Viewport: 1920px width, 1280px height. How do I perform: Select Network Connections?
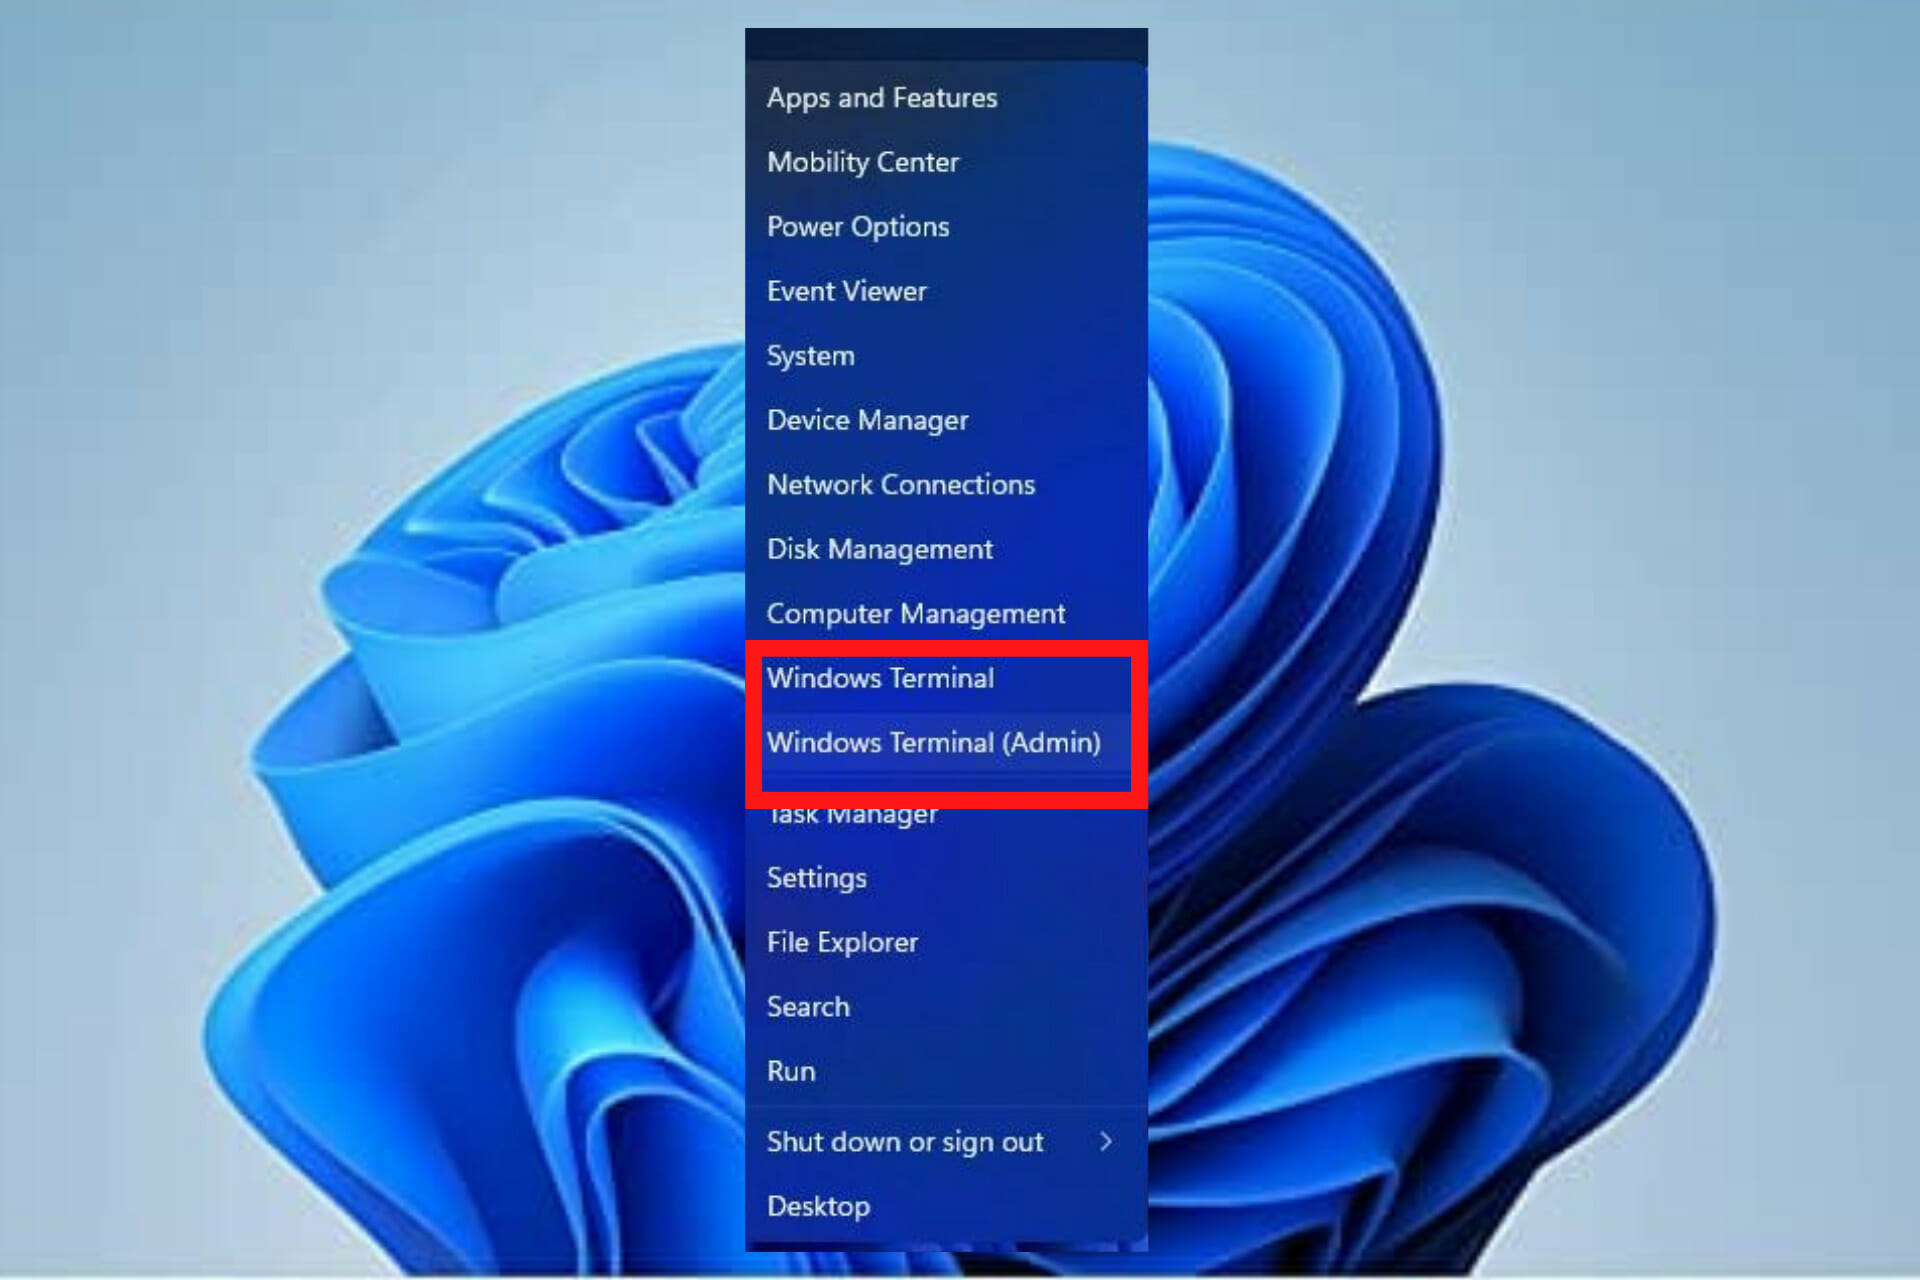(946, 485)
